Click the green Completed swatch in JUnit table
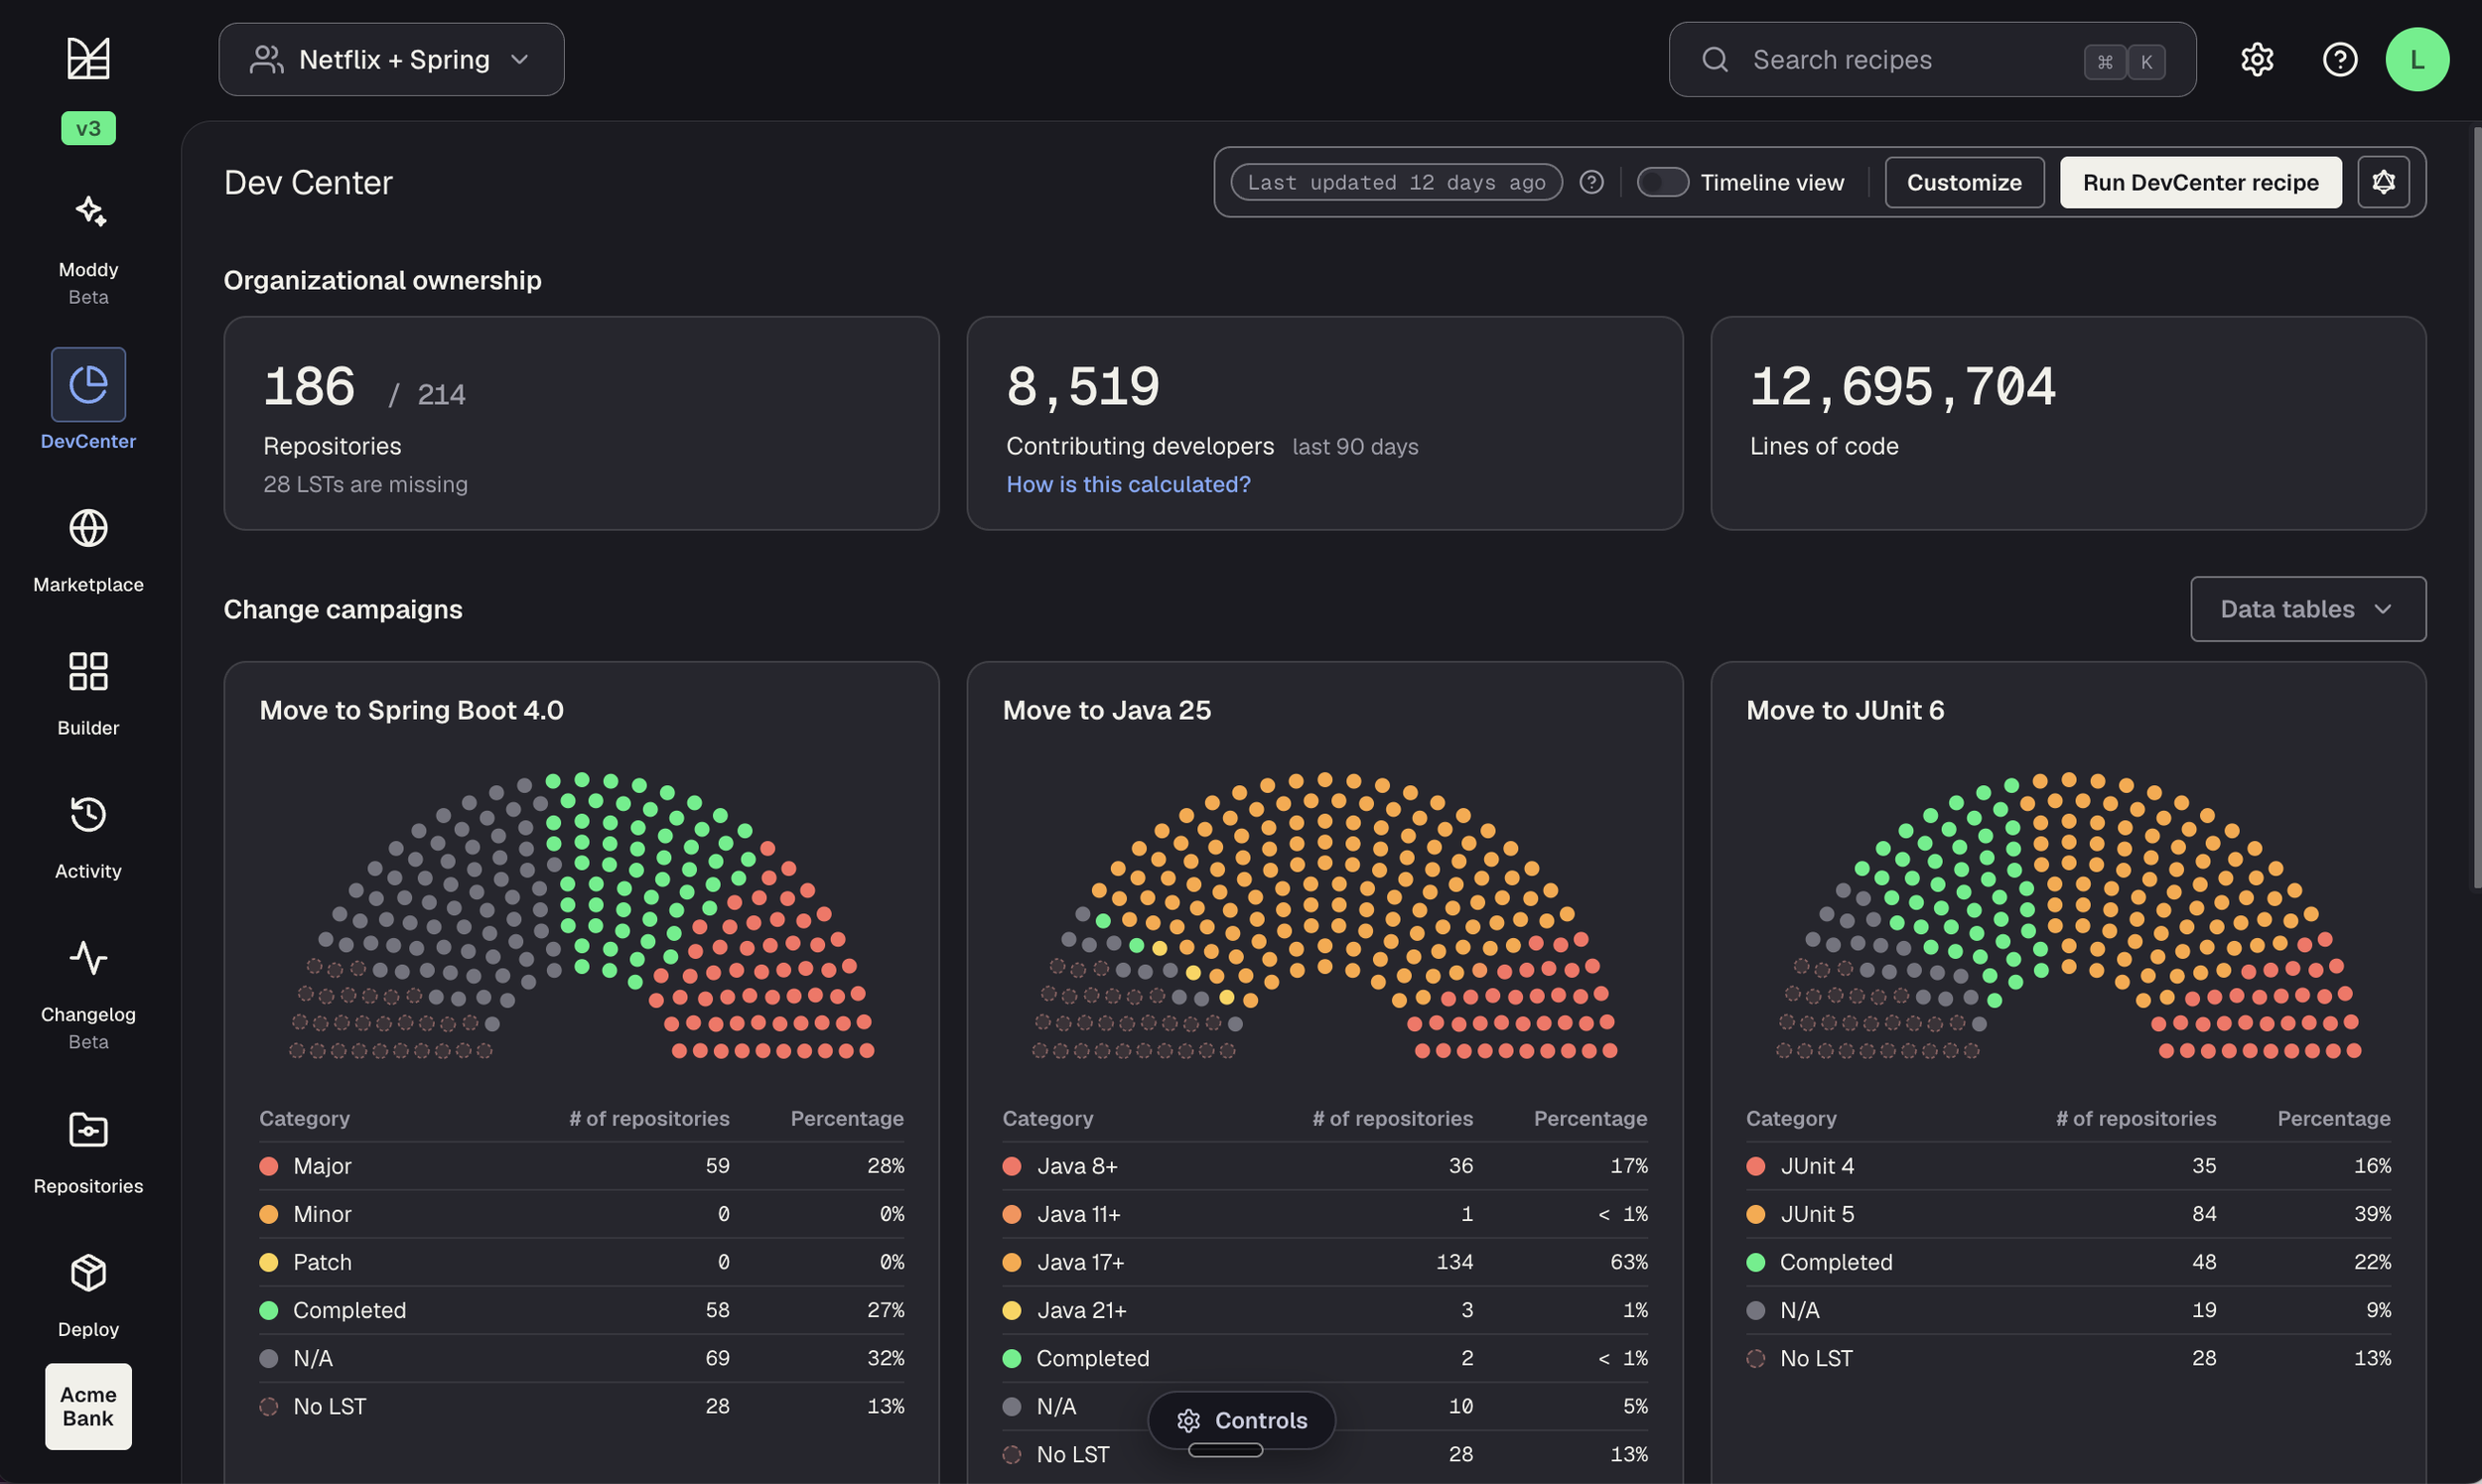The image size is (2482, 1484). (x=1755, y=1262)
